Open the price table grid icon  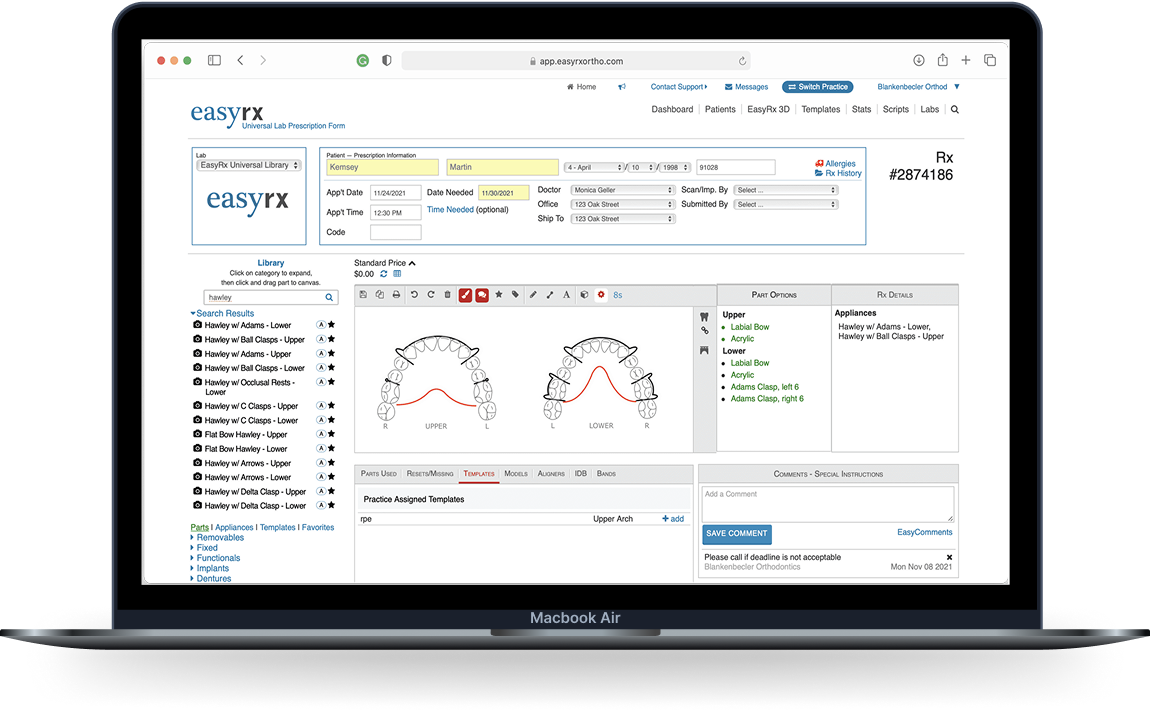(x=398, y=274)
